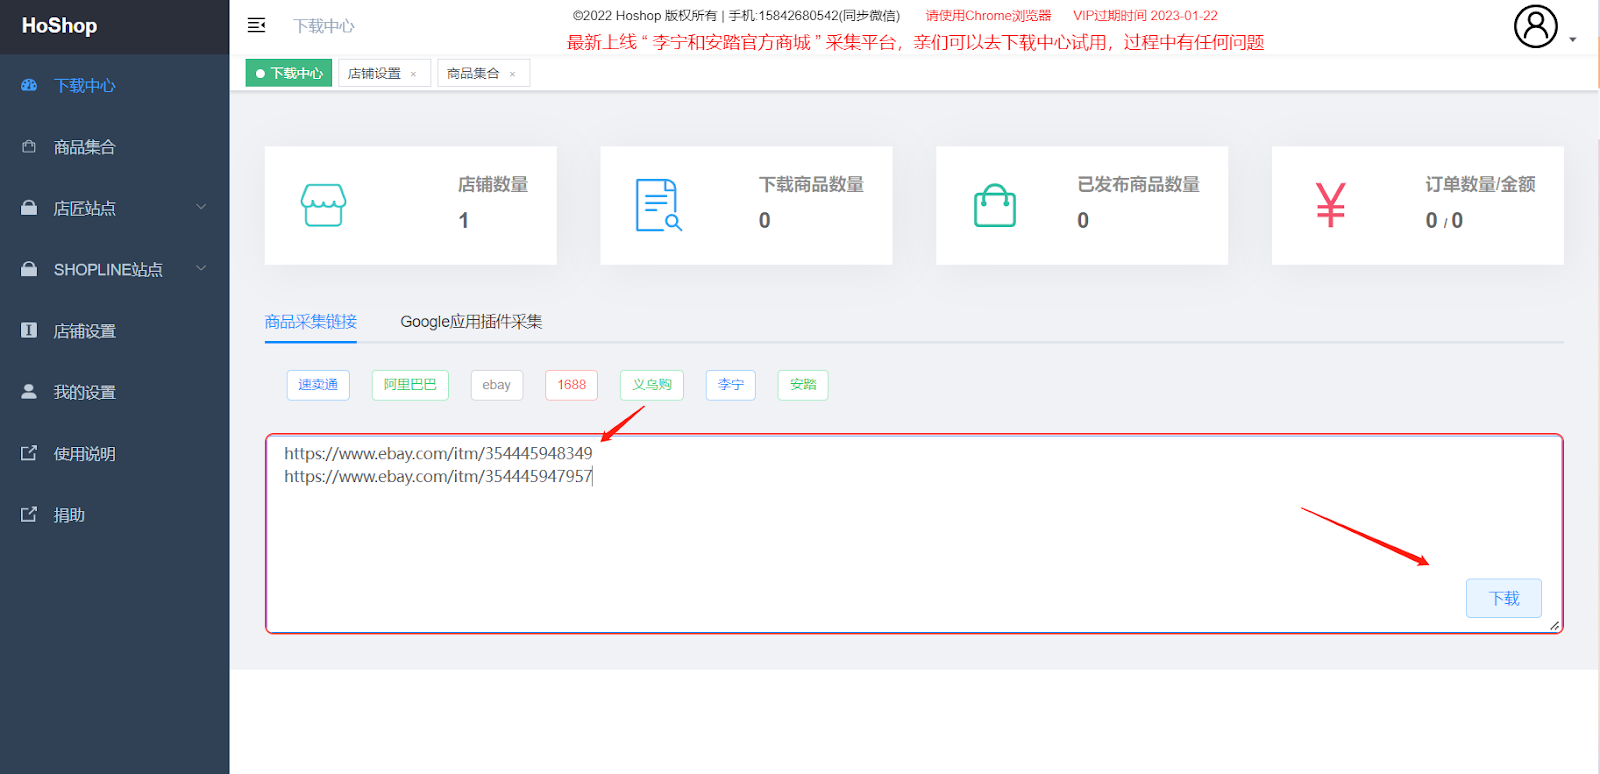Close the 店铺设置 tab
The image size is (1600, 774).
(x=414, y=74)
